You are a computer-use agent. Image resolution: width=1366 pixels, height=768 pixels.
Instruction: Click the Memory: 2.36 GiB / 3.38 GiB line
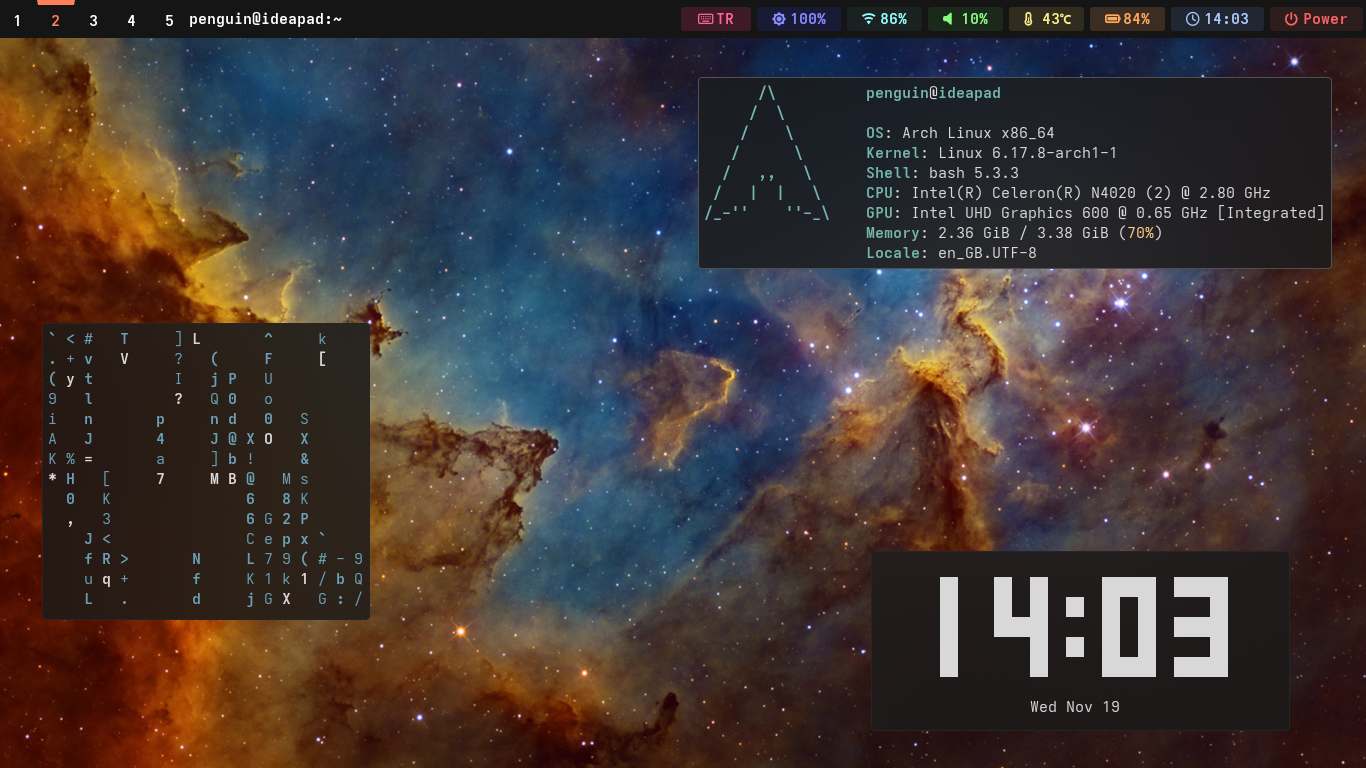pos(1014,233)
